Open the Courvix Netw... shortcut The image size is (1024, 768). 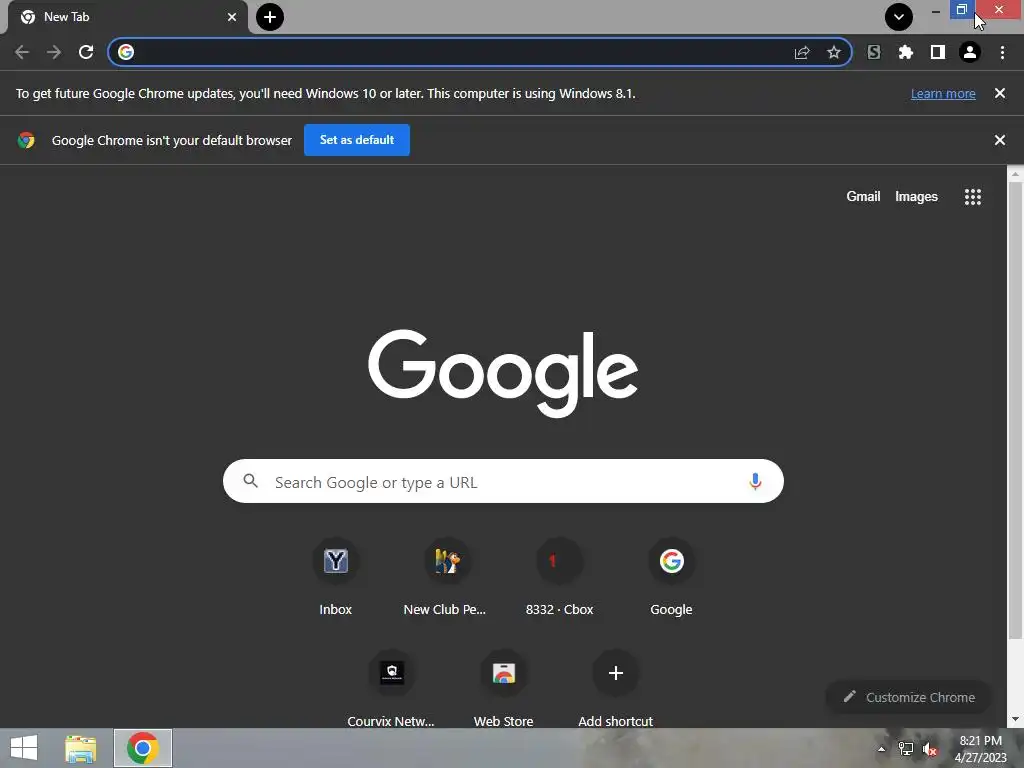click(x=391, y=688)
